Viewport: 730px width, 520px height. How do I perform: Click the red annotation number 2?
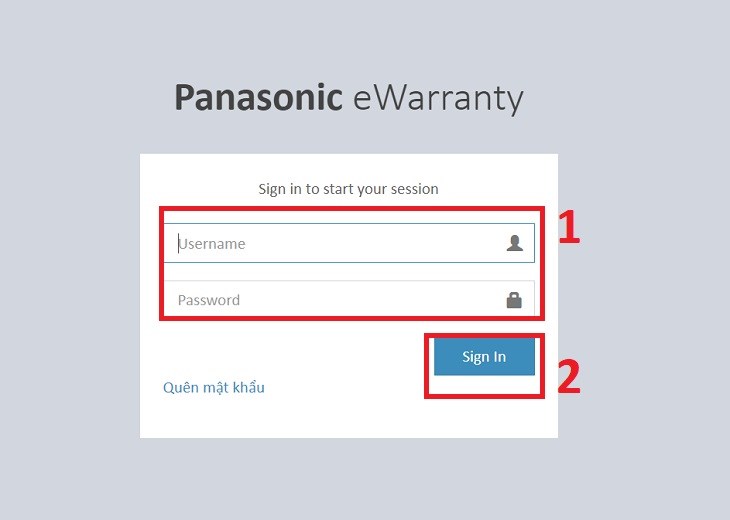coord(568,376)
